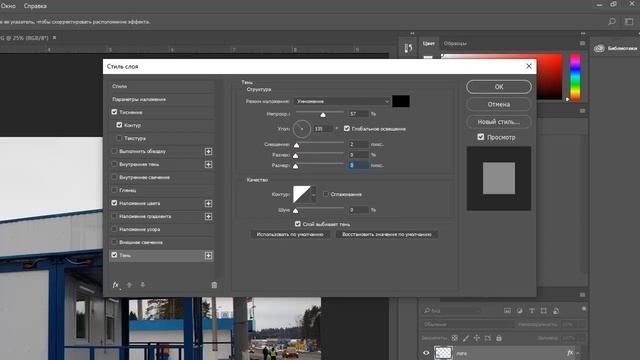Uncheck the Тиснение (Bevel & Emboss) checkbox

click(x=114, y=112)
